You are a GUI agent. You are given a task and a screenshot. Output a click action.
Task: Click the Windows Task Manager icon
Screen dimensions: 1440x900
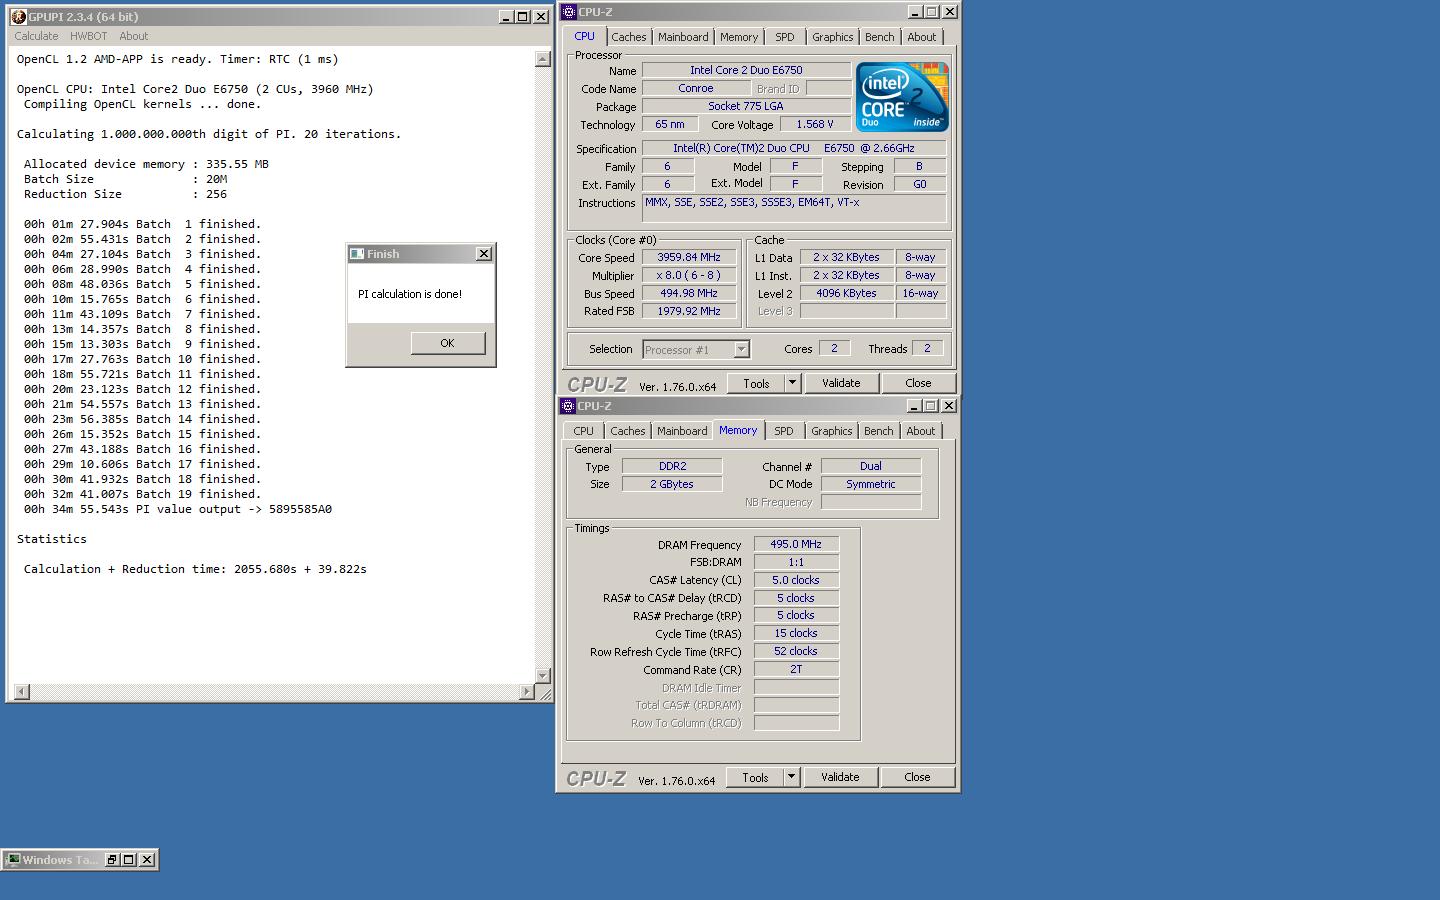(13, 860)
